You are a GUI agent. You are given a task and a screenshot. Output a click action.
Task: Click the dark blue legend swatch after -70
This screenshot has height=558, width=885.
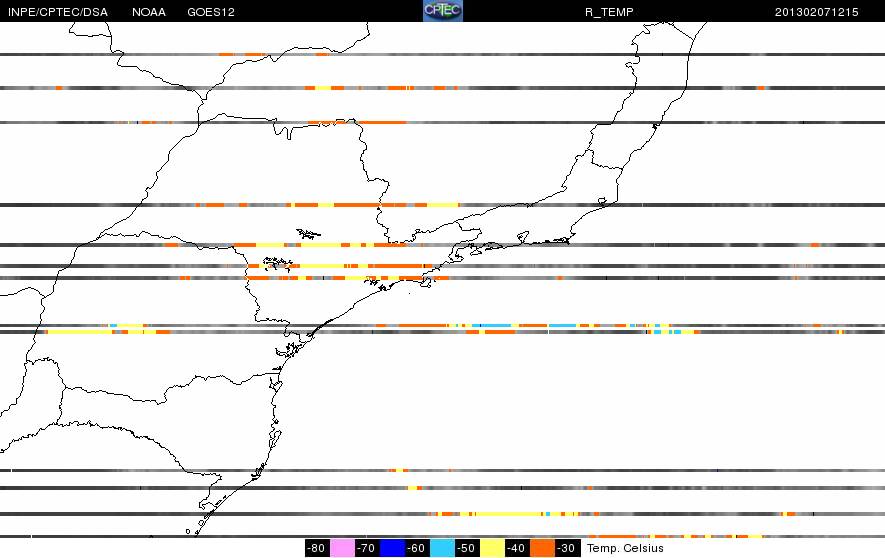392,548
